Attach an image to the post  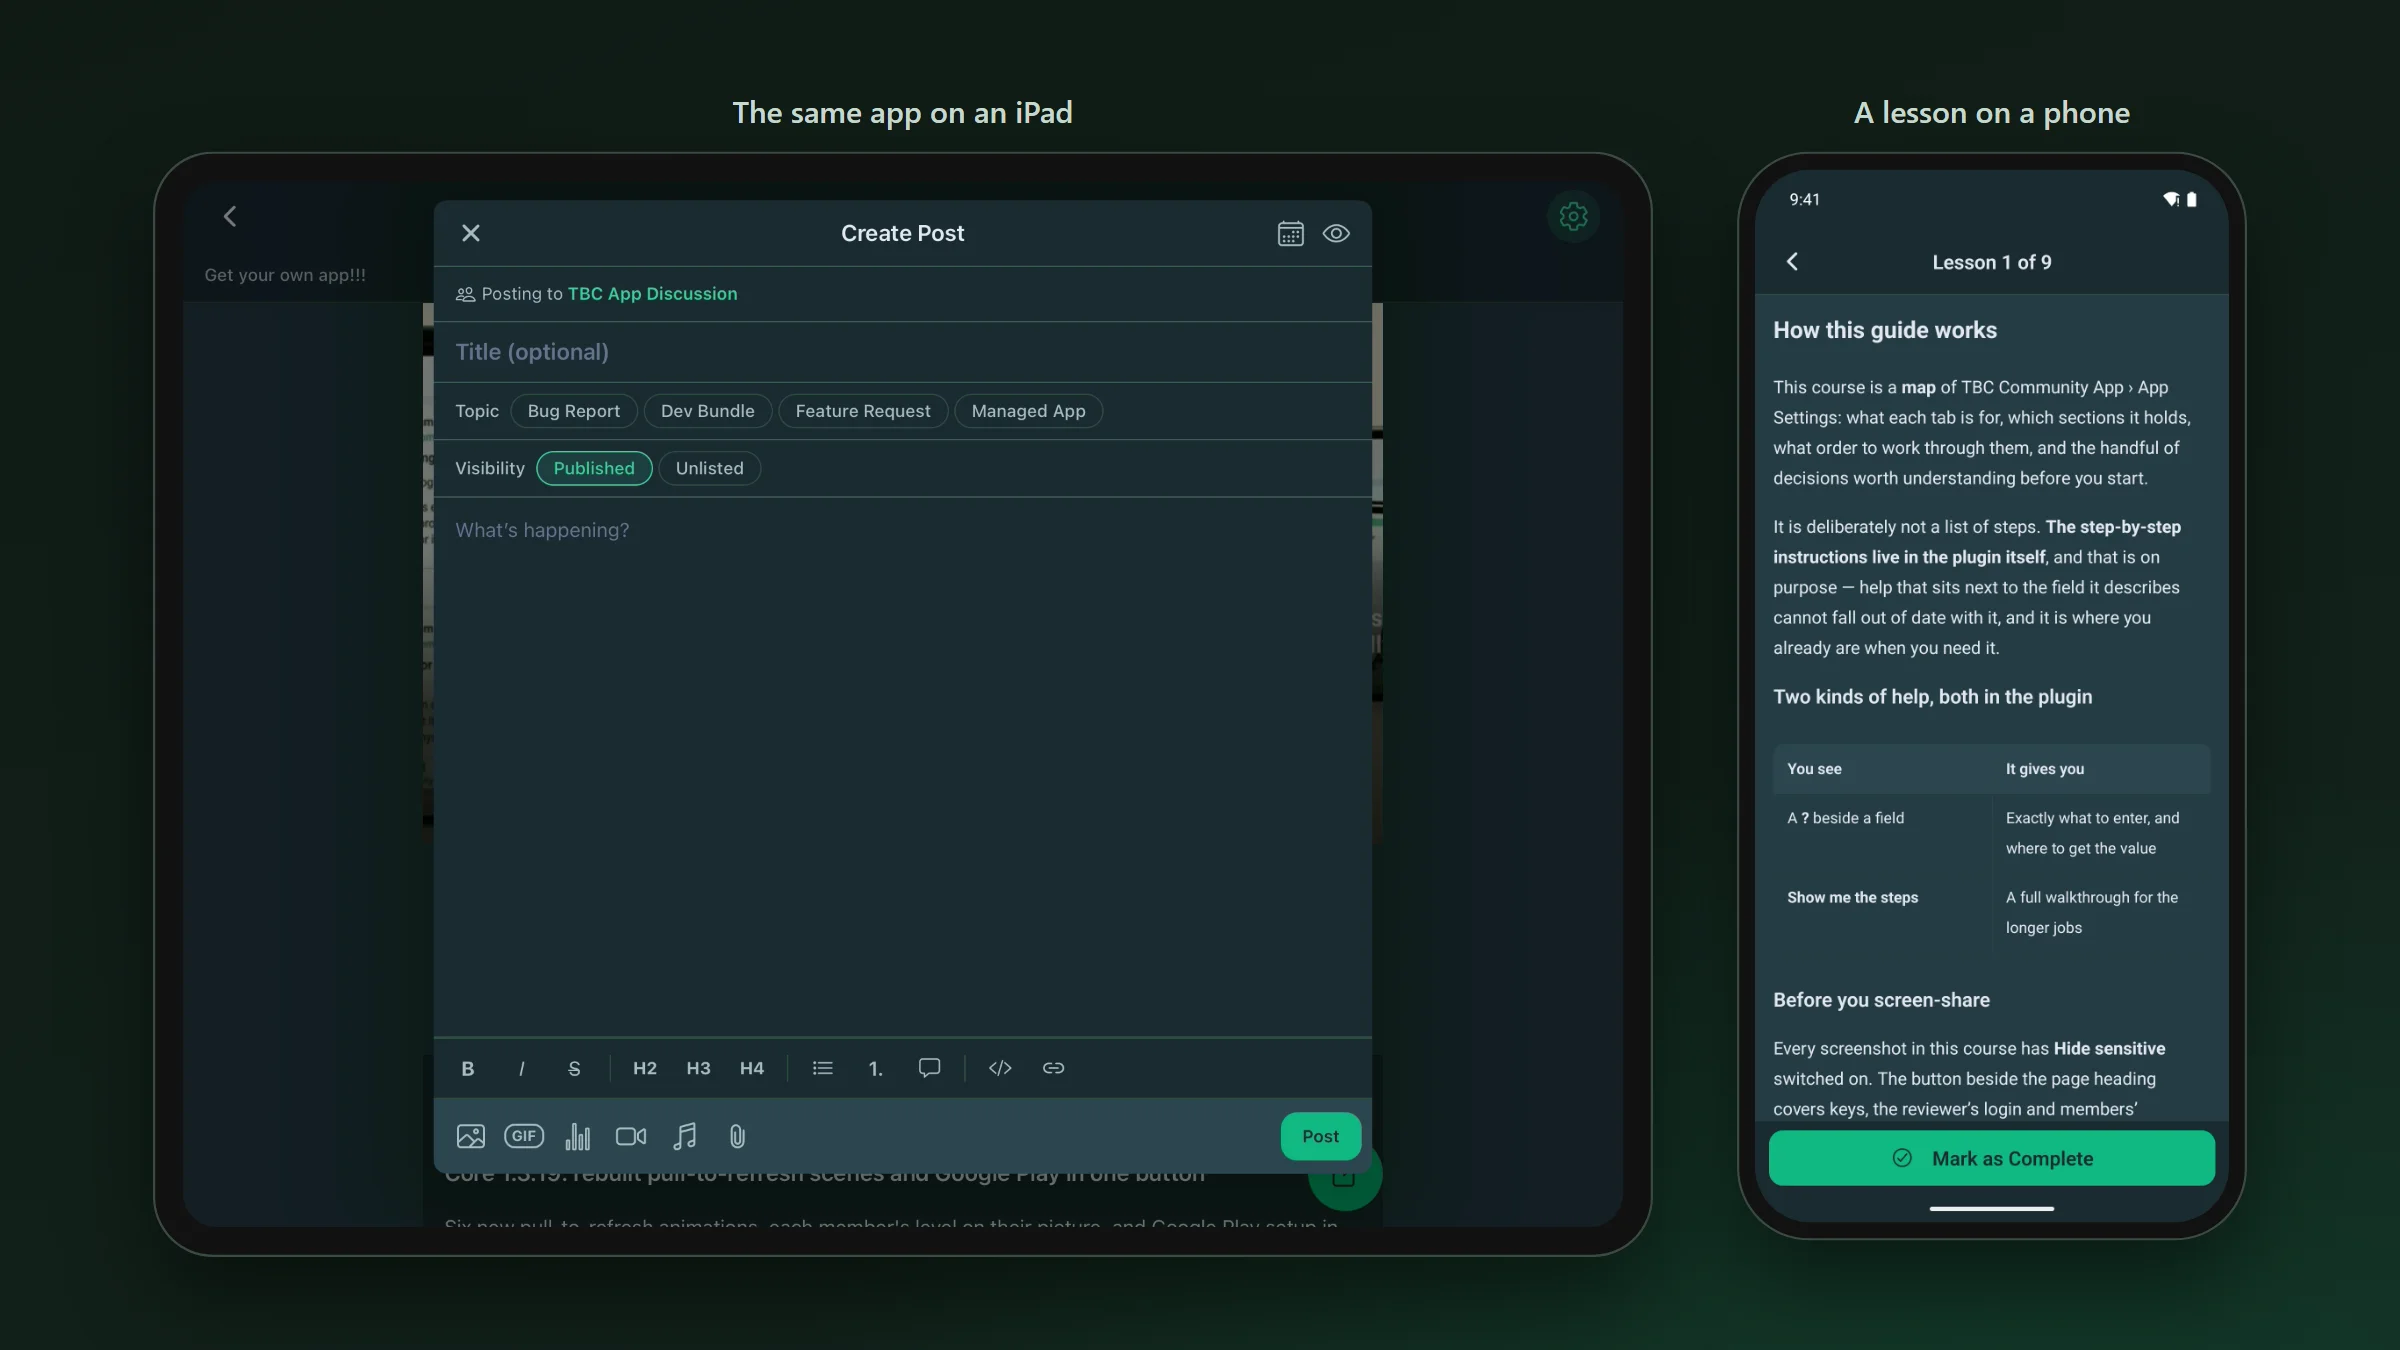(470, 1136)
